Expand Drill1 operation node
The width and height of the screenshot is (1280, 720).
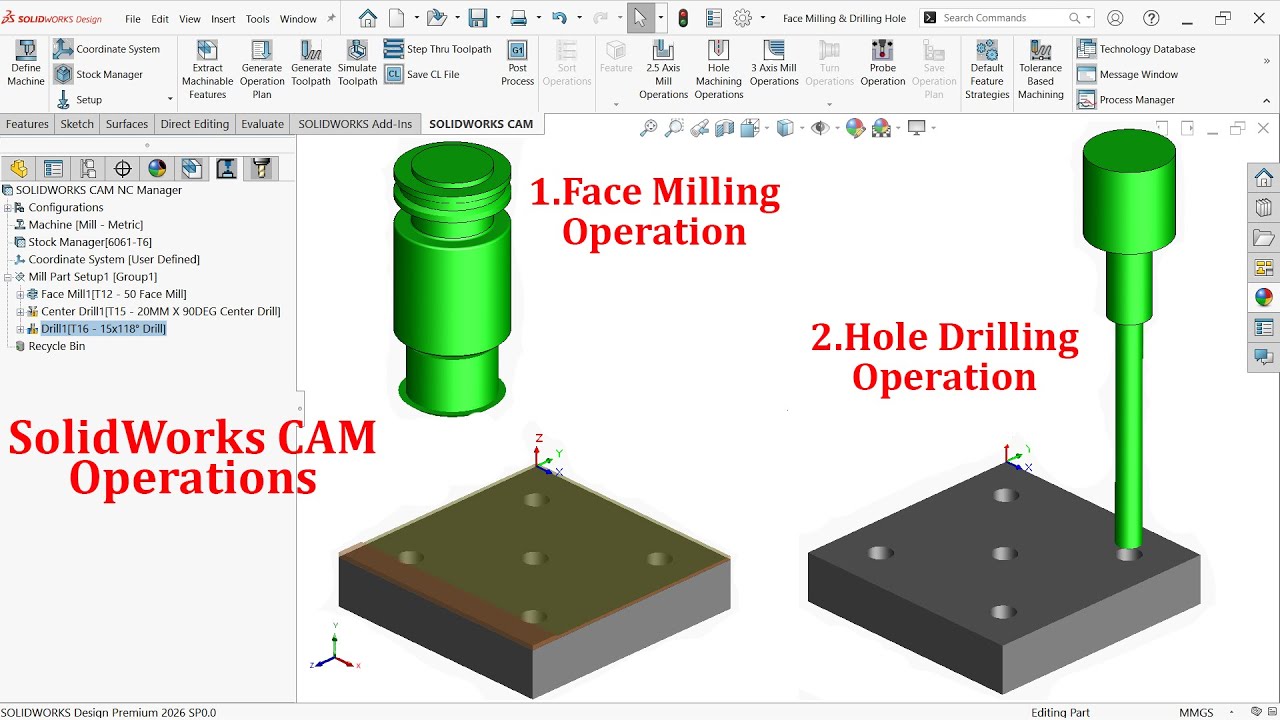pyautogui.click(x=20, y=329)
